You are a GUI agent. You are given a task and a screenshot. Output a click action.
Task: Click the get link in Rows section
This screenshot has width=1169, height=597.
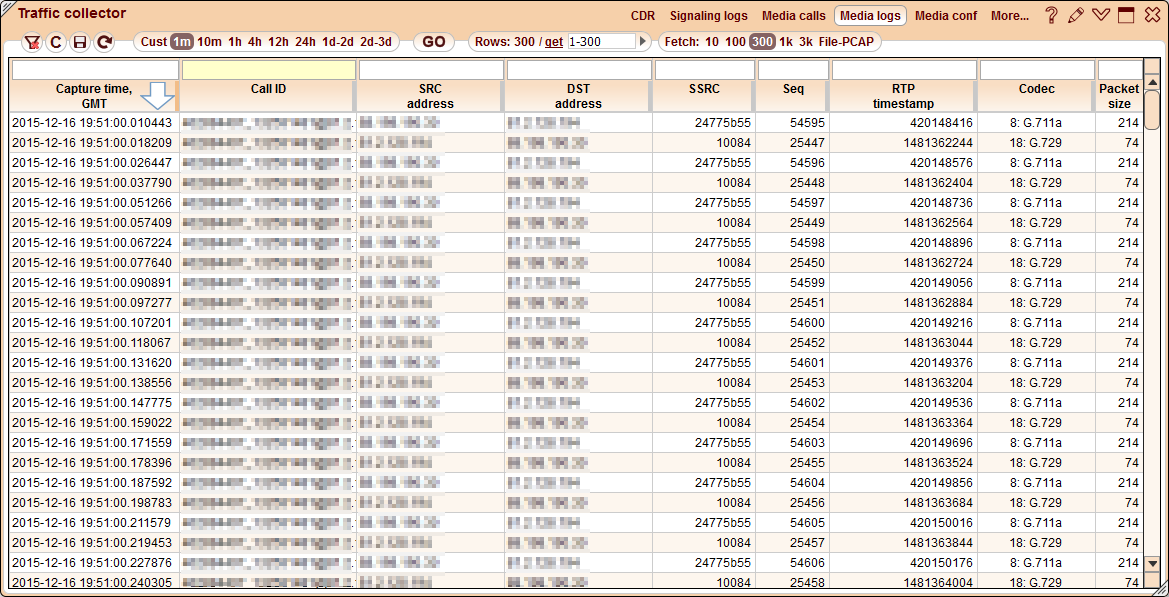554,42
